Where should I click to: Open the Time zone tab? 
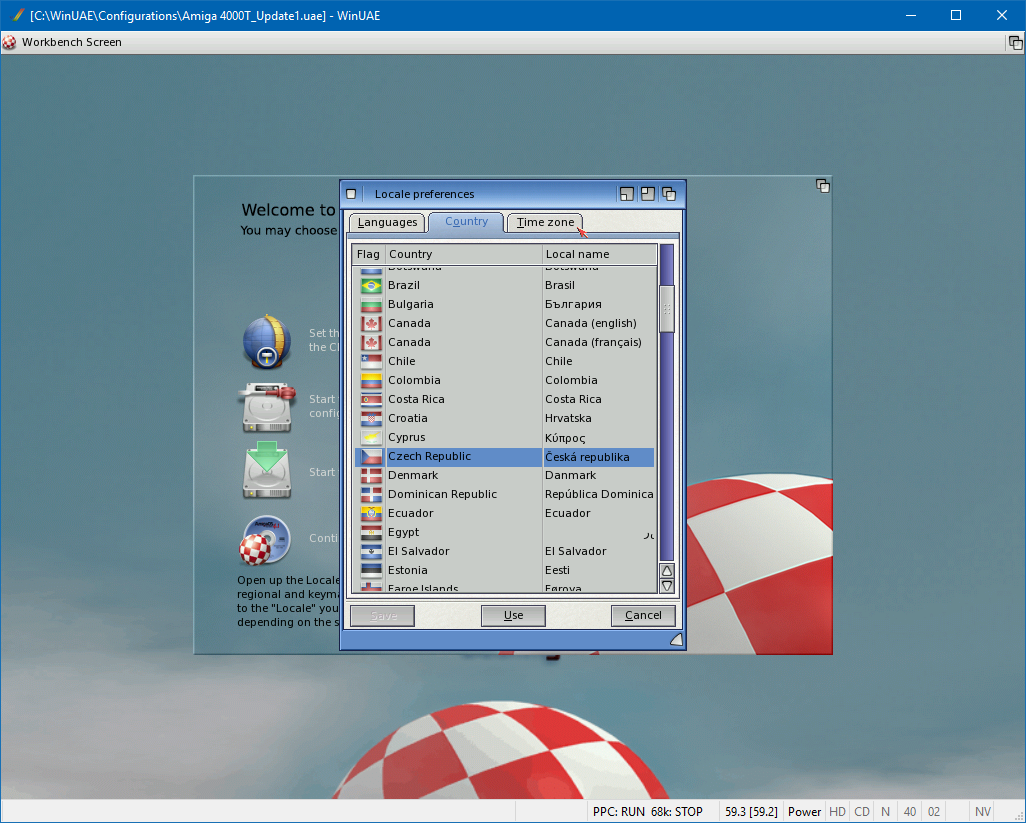tap(545, 222)
